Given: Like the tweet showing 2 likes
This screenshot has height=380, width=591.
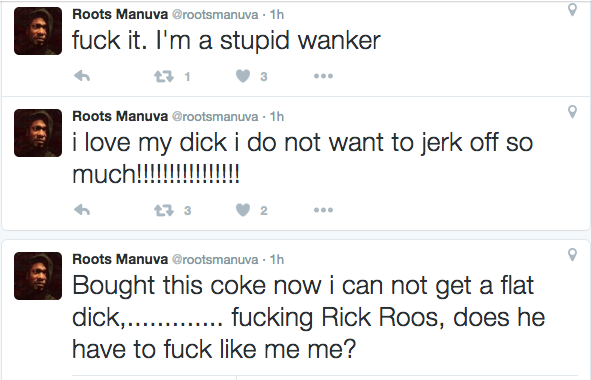Looking at the screenshot, I should coord(243,210).
